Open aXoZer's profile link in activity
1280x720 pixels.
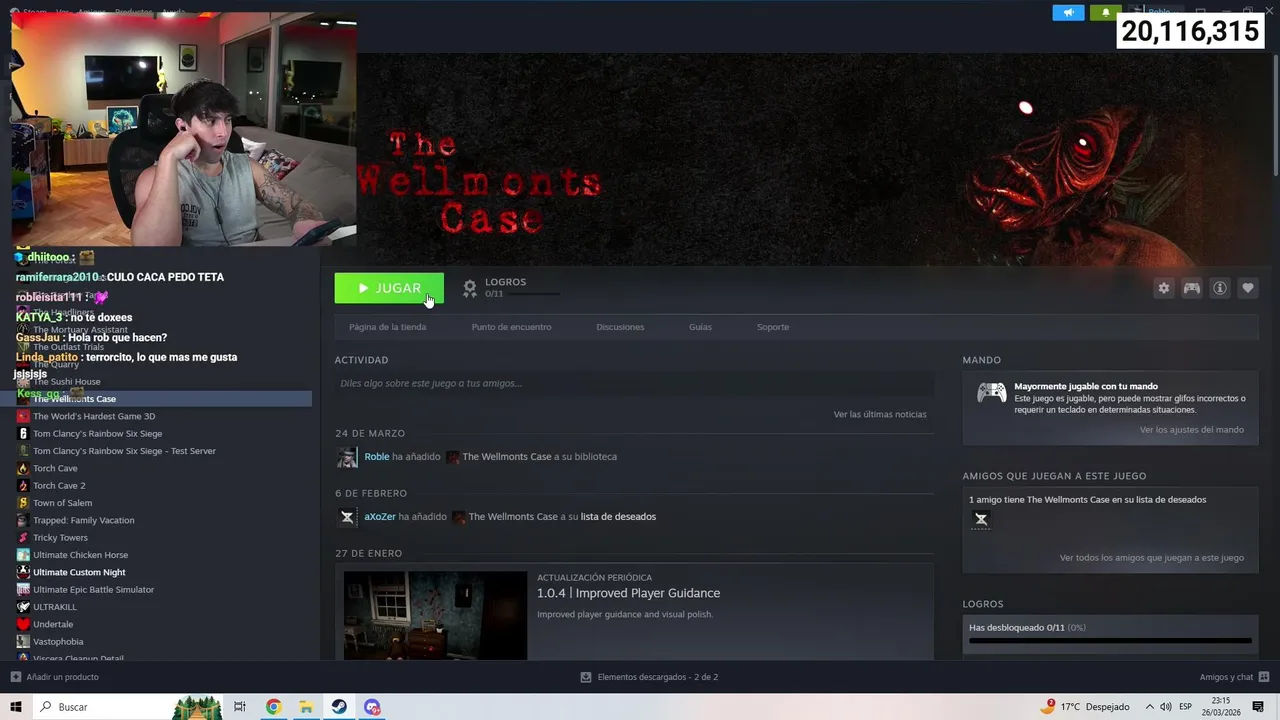(380, 517)
